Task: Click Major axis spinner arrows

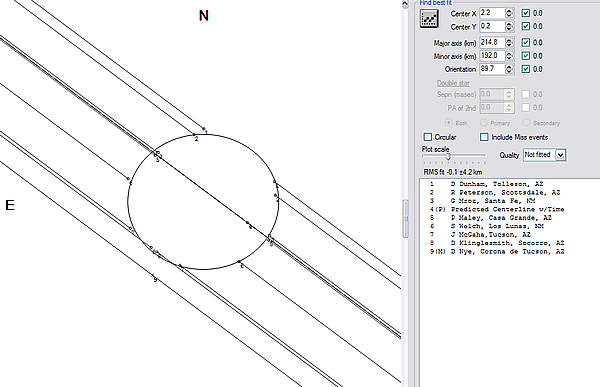Action: pos(509,42)
